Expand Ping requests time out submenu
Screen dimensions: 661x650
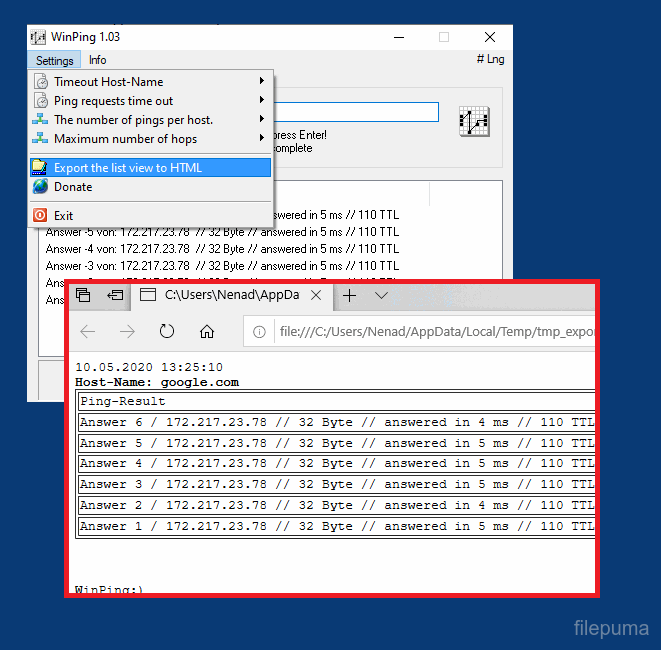pos(262,101)
